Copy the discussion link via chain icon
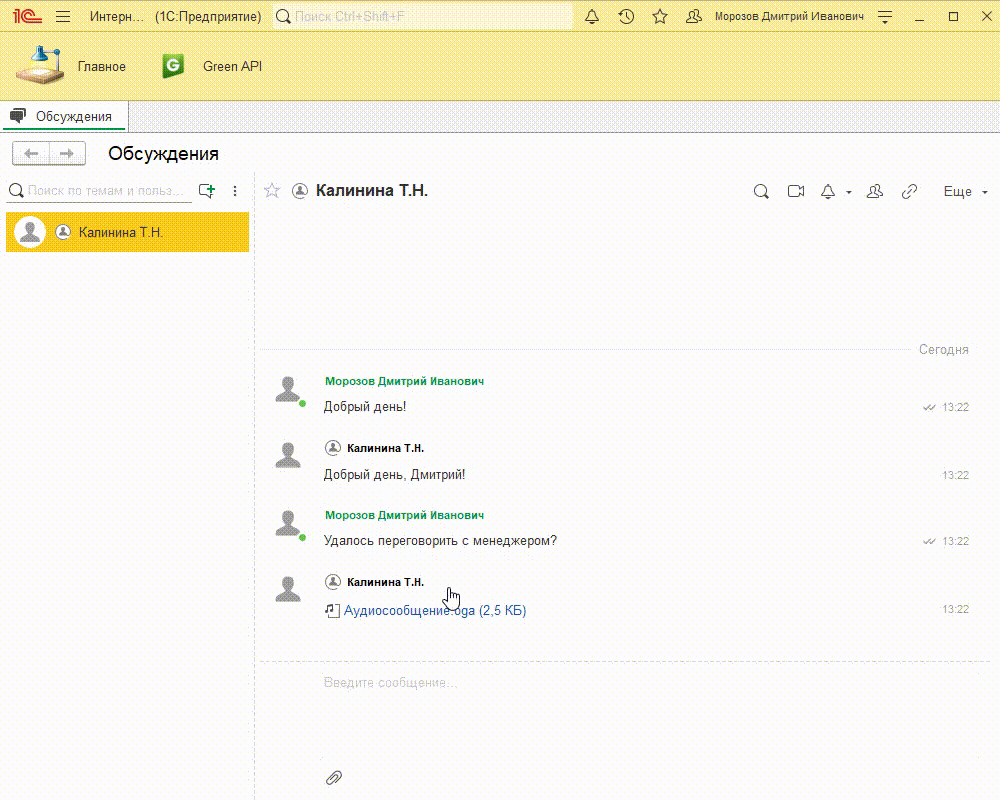The width and height of the screenshot is (1000, 800). point(909,191)
